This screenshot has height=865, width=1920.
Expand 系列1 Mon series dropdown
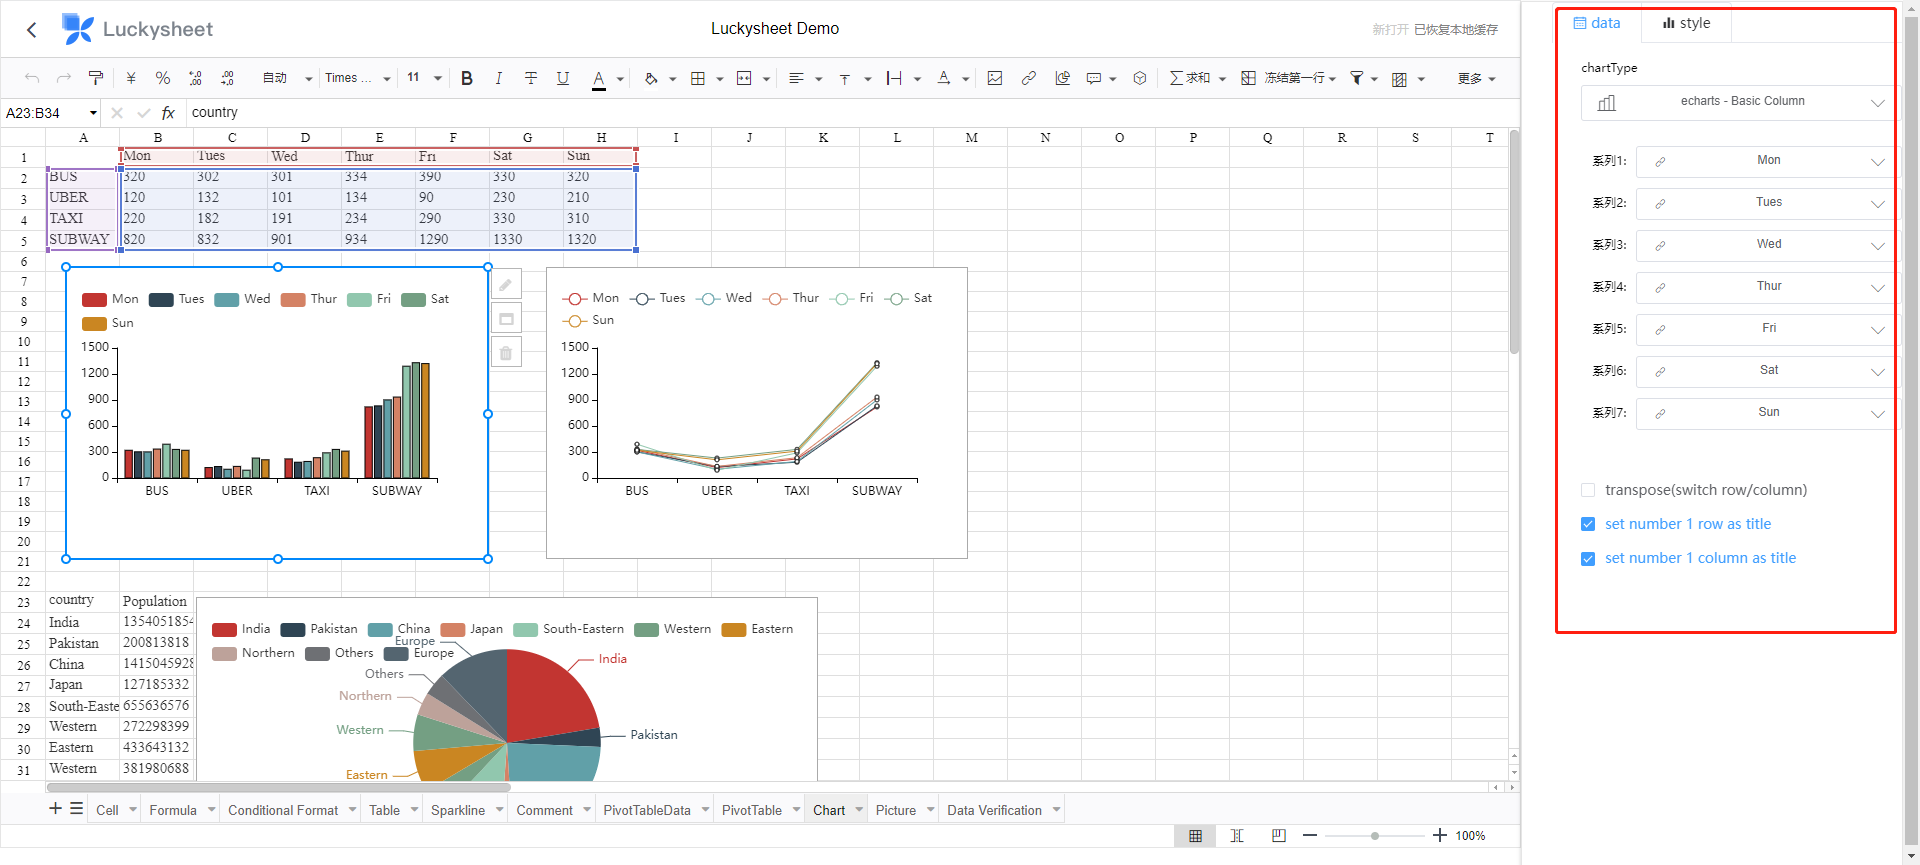point(1765,161)
